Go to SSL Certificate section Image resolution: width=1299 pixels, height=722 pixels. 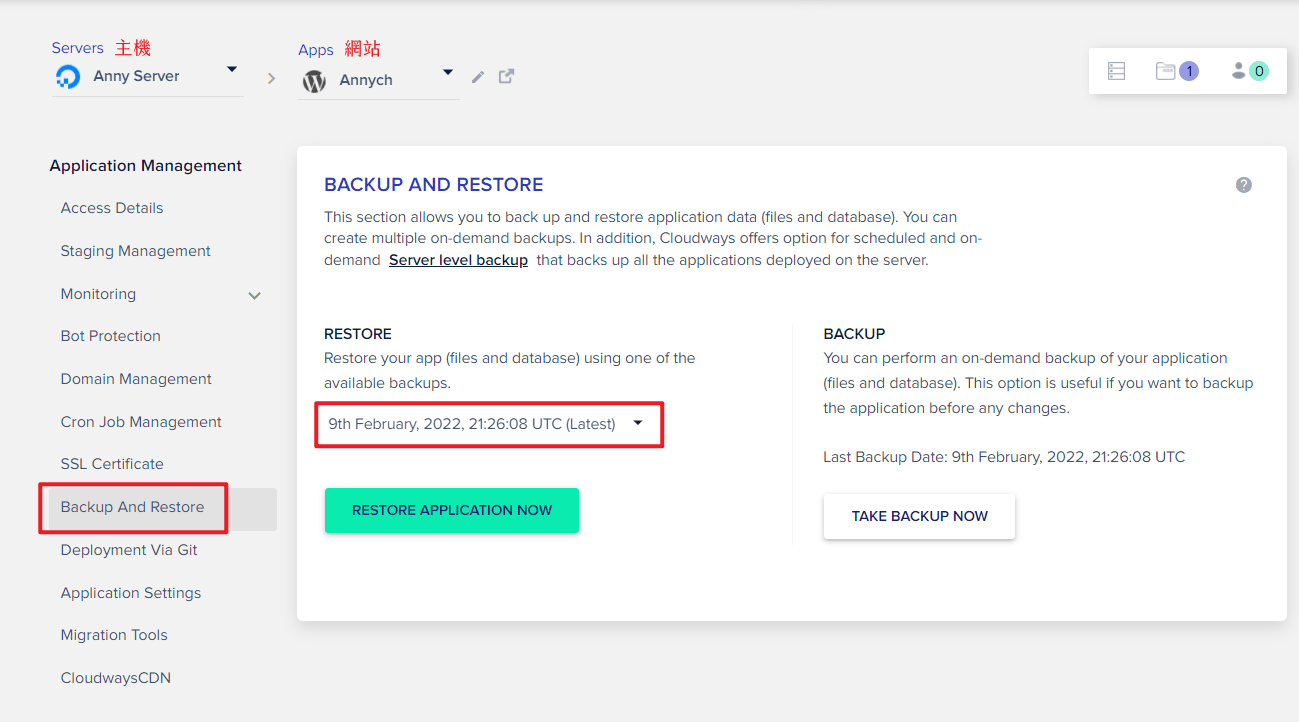click(112, 464)
